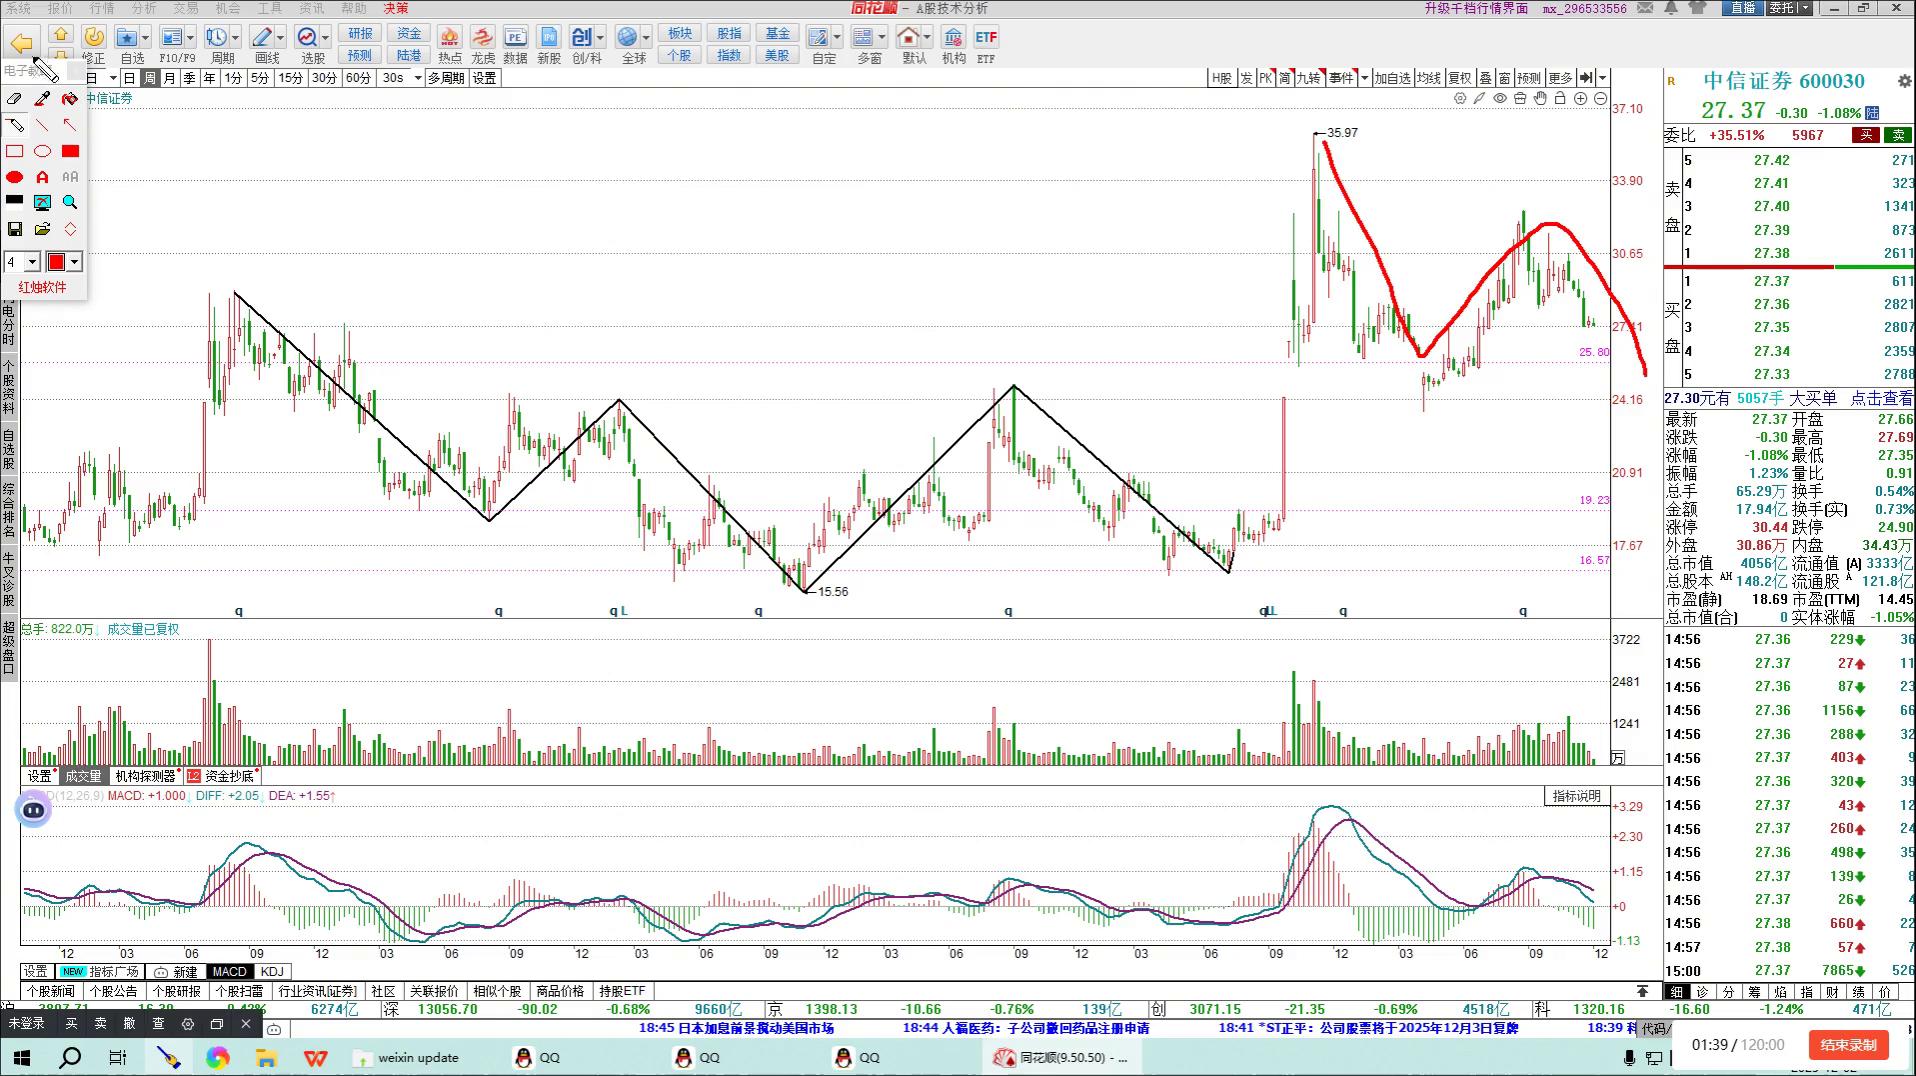Screen dimensions: 1916x1076
Task: Select the hollow rectangle shape tool
Action: (x=14, y=151)
